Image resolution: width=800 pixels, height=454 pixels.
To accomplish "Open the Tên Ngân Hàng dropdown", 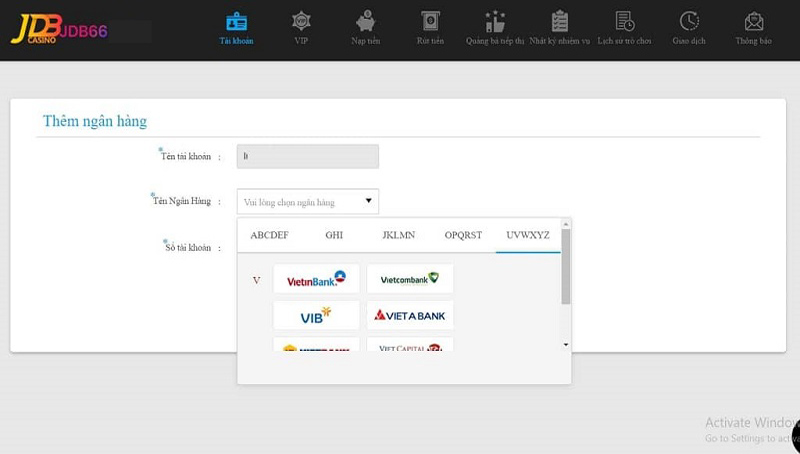I will click(308, 201).
